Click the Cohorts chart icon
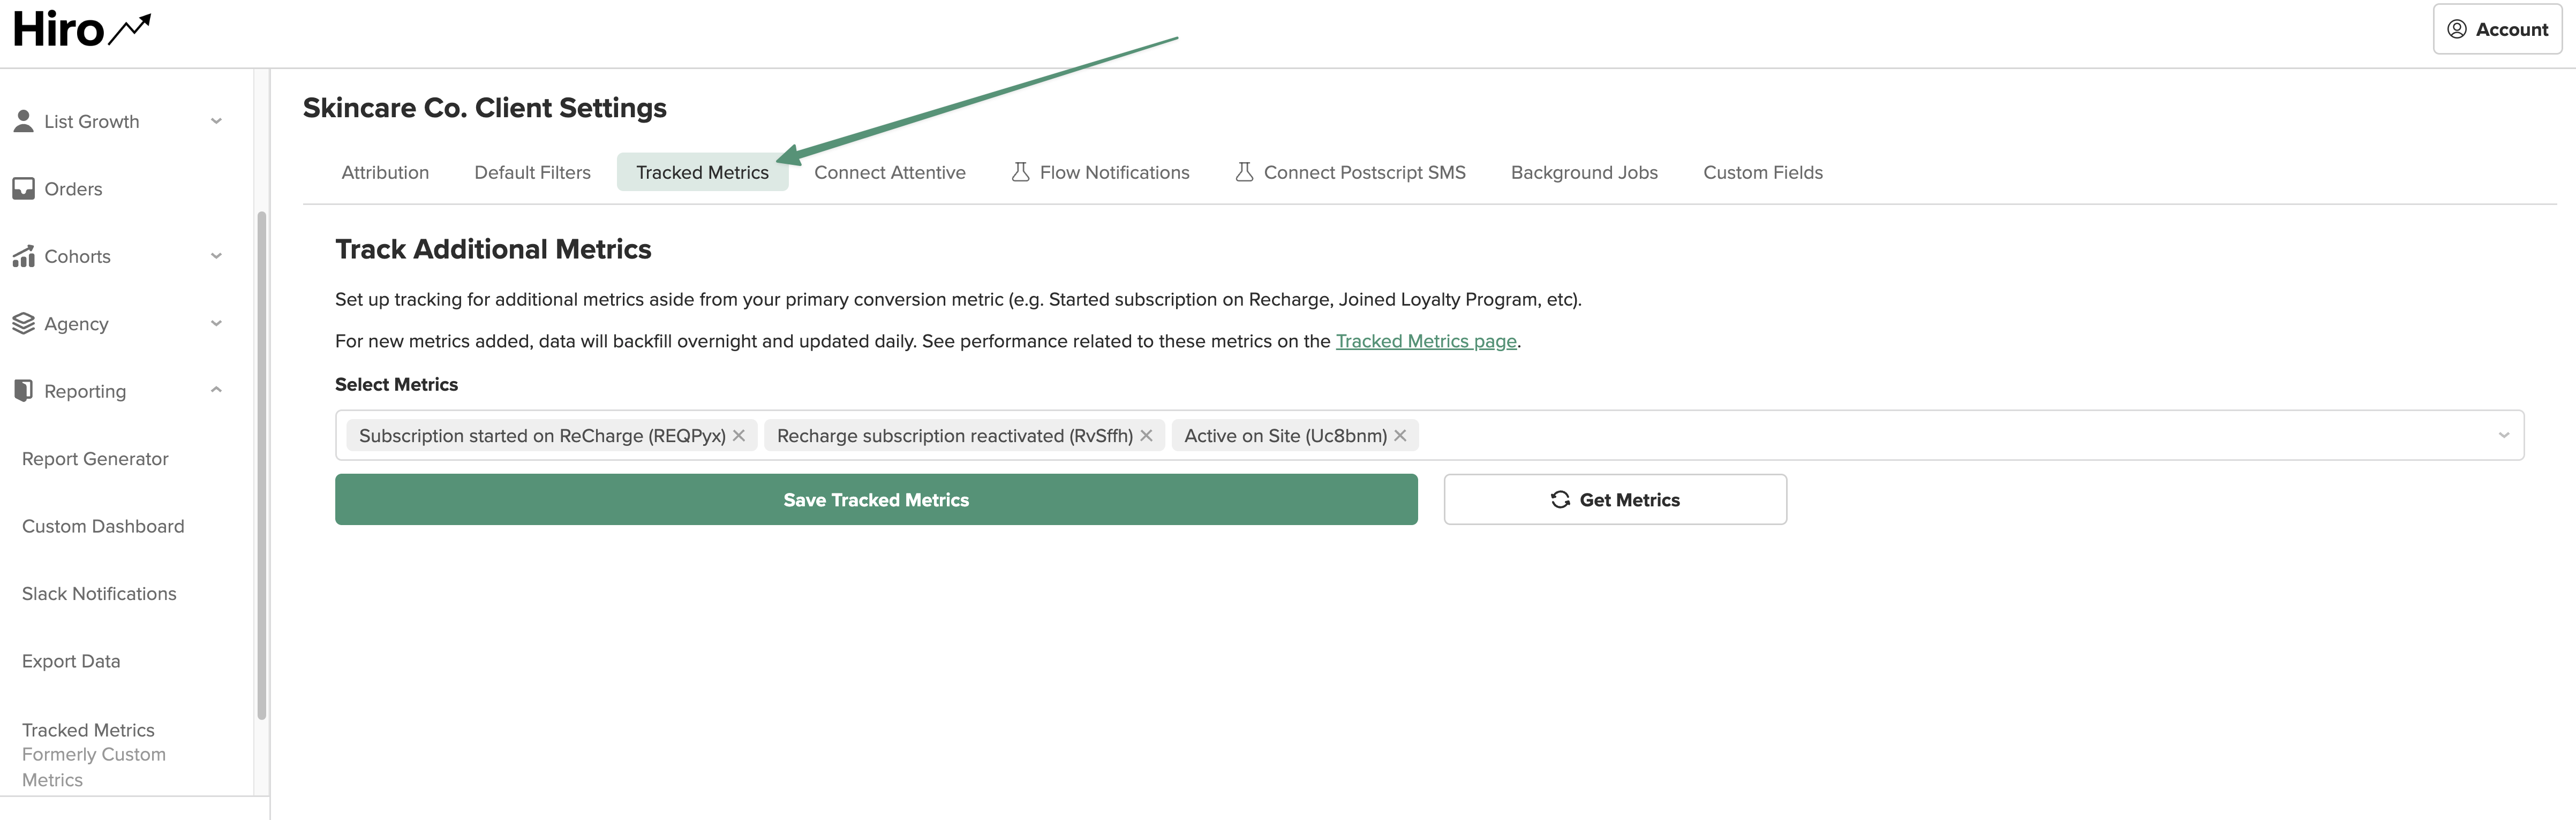 [x=23, y=256]
